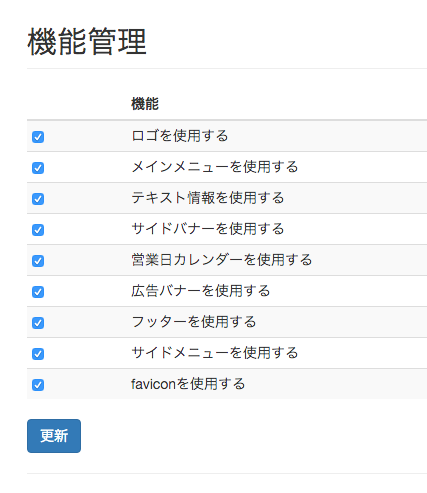Toggle the サイドメニューを使用する checkbox
The image size is (427, 493).
(x=38, y=354)
